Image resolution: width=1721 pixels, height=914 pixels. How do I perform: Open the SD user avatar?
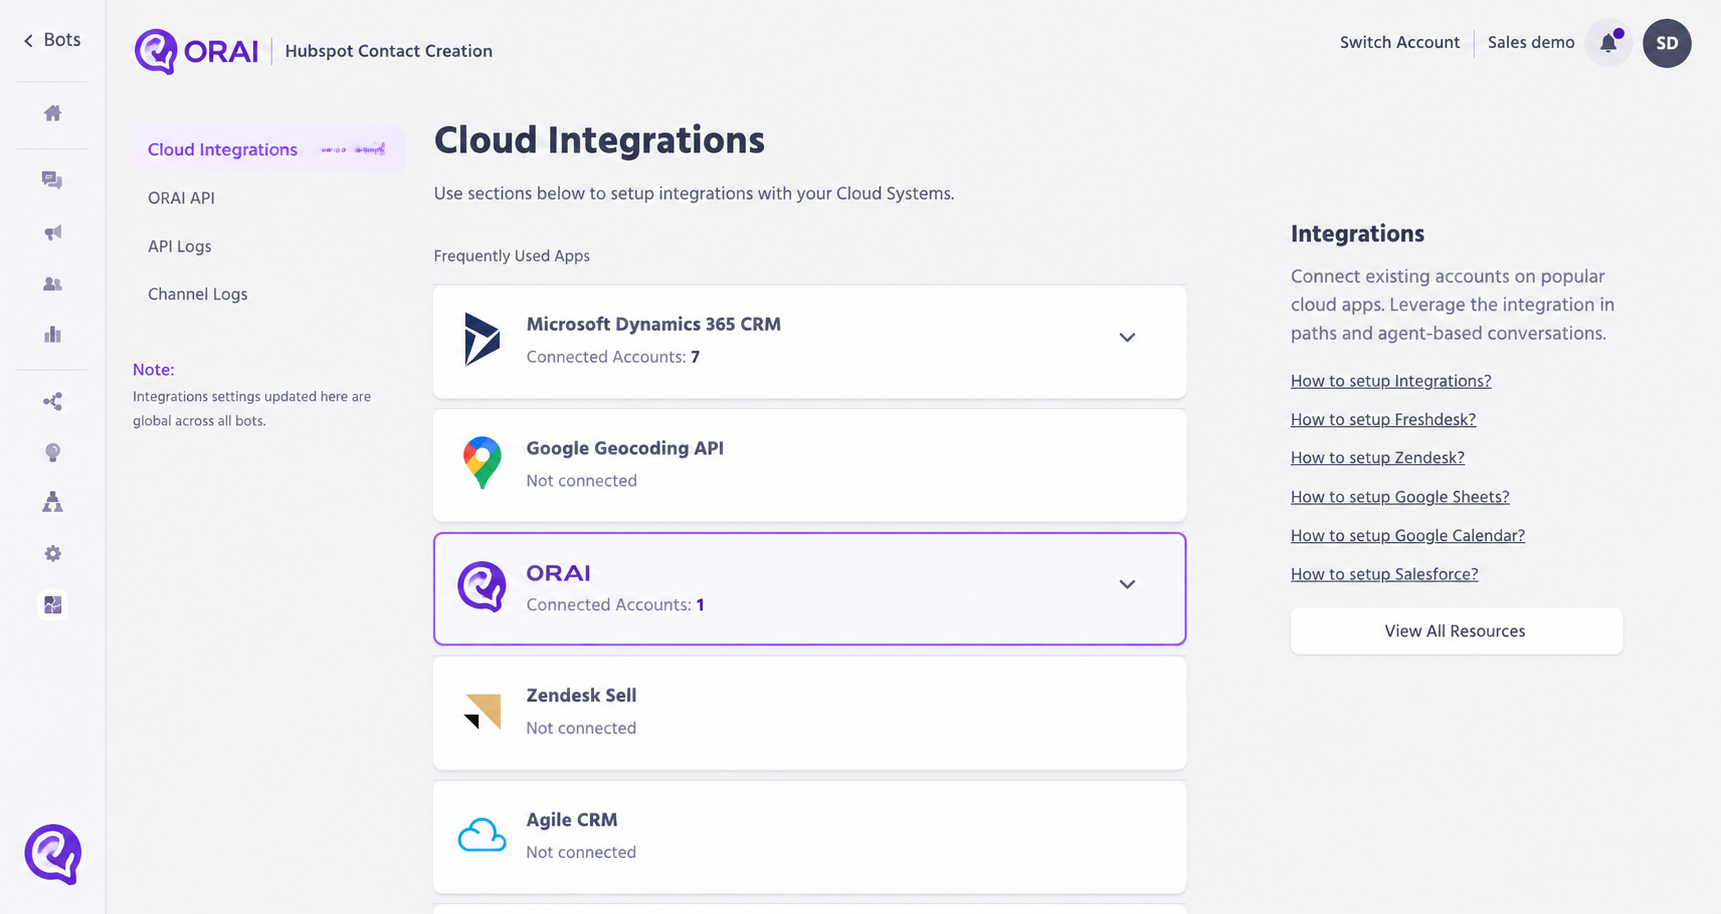pos(1667,43)
